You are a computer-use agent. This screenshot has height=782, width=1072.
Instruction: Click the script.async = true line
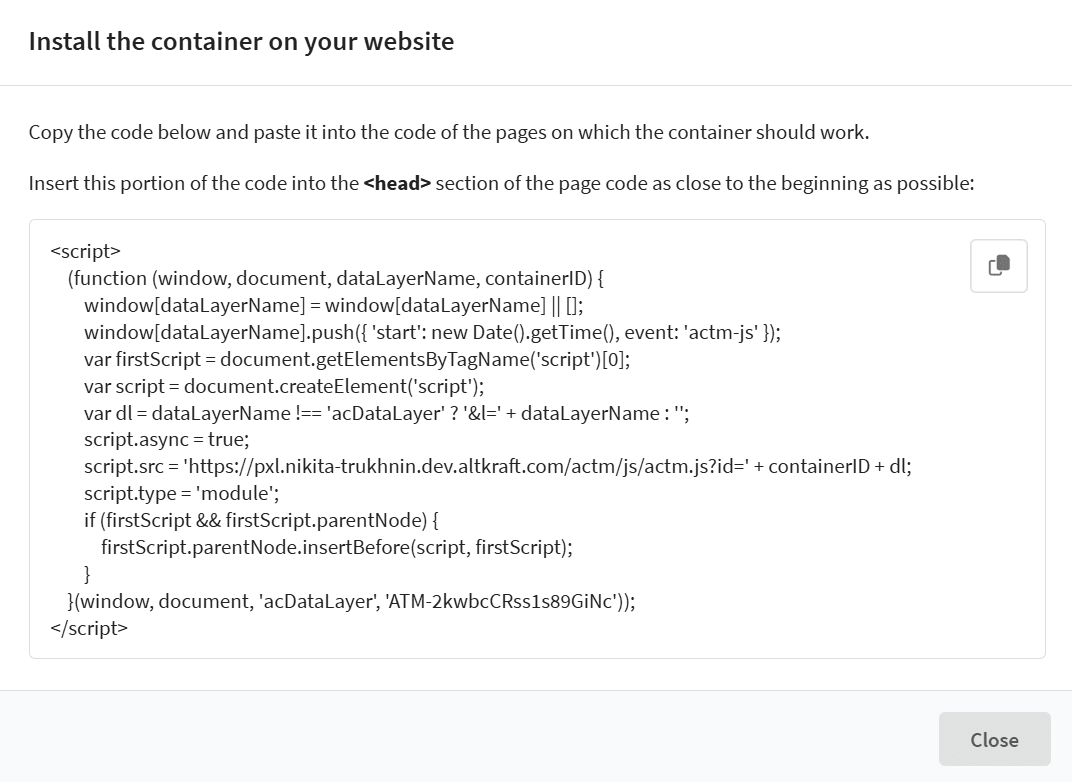click(x=167, y=440)
